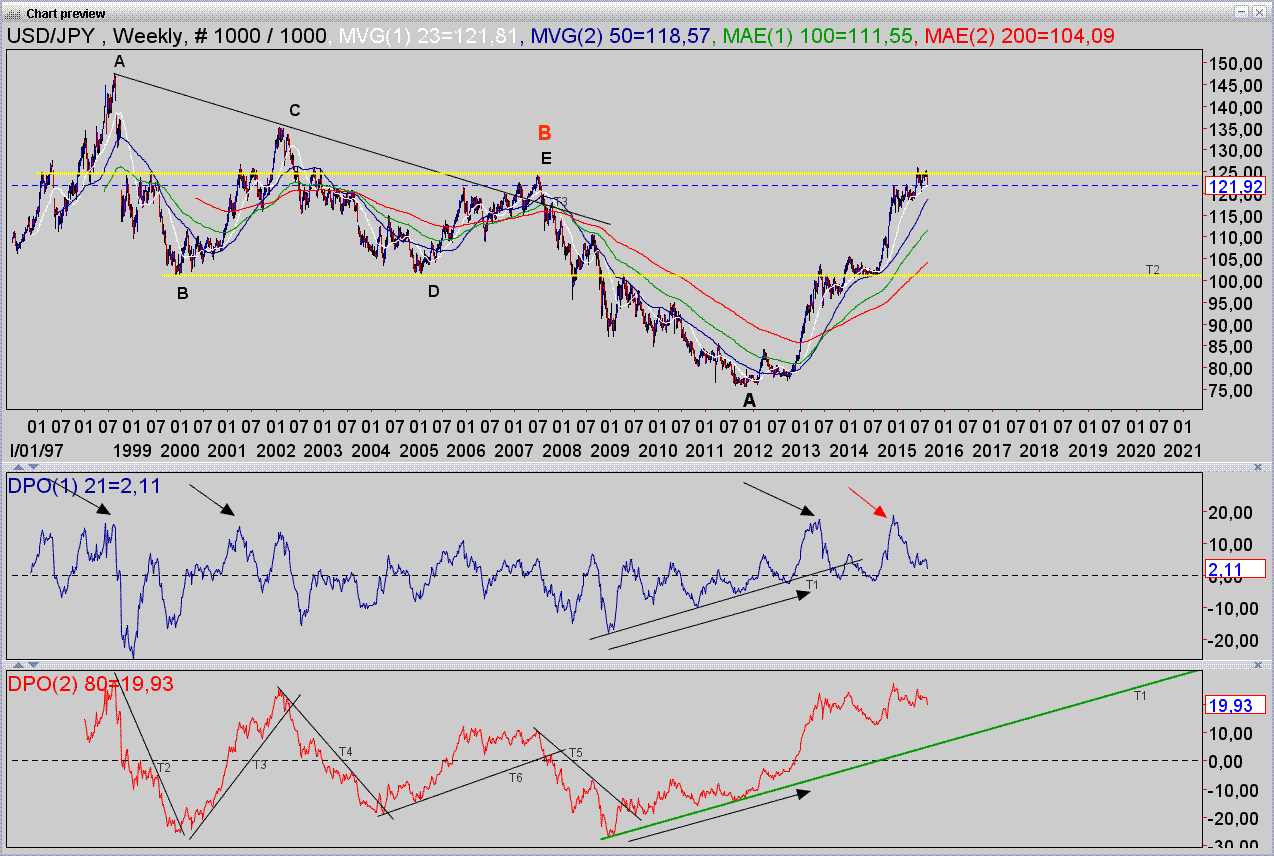Viewport: 1274px width, 856px height.
Task: Click the bold A label at 2012 low
Action: tap(749, 400)
